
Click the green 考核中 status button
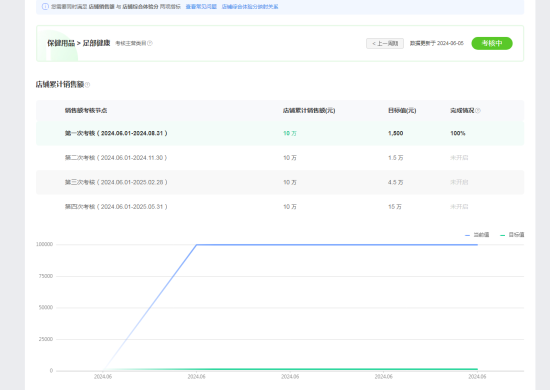click(x=492, y=43)
